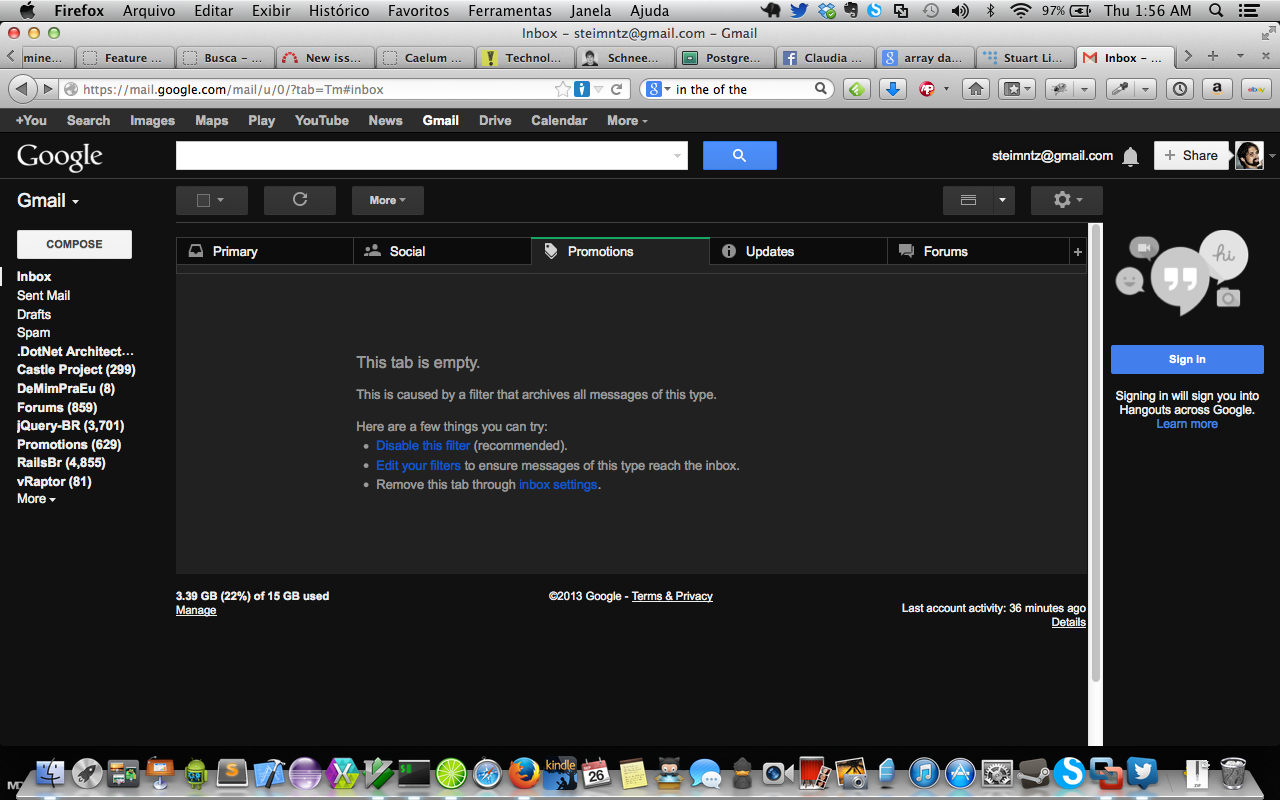Switch to the Forums inbox tab
Image resolution: width=1280 pixels, height=800 pixels.
point(976,252)
